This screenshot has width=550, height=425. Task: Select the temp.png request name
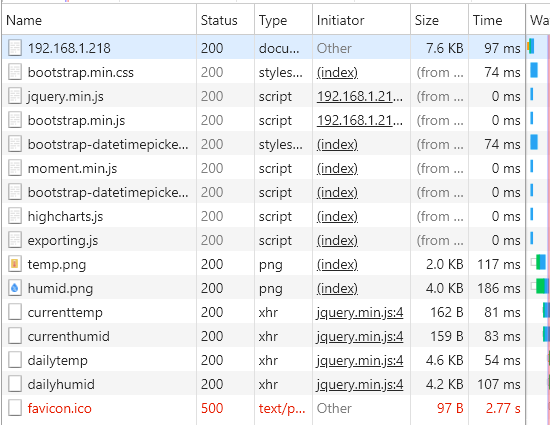(57, 265)
